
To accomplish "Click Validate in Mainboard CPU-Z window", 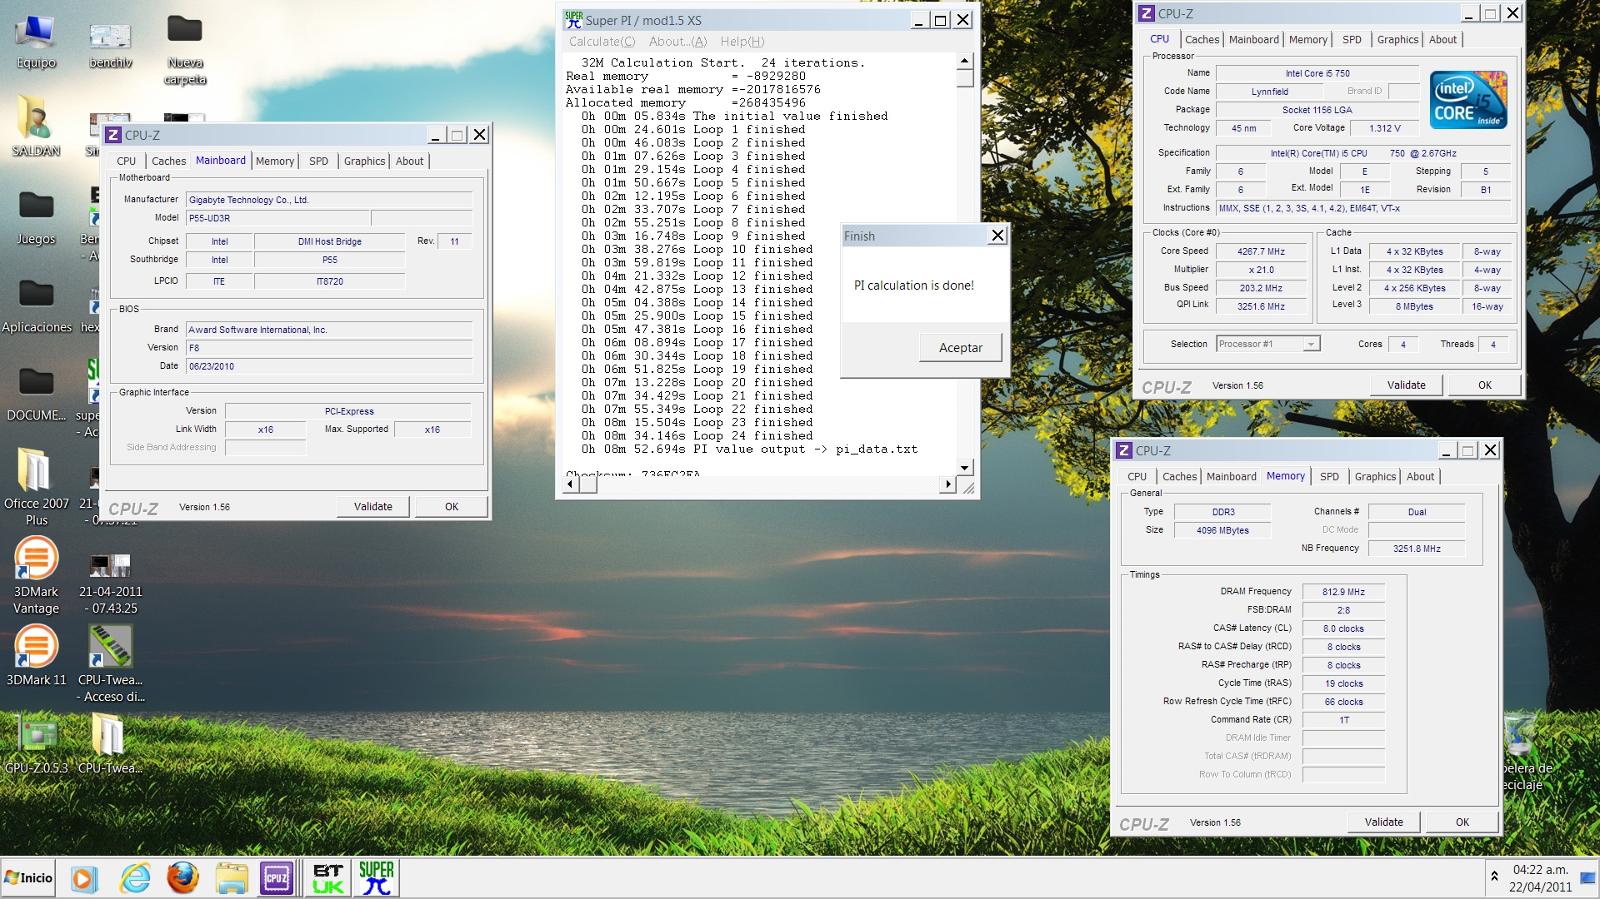I will (373, 507).
